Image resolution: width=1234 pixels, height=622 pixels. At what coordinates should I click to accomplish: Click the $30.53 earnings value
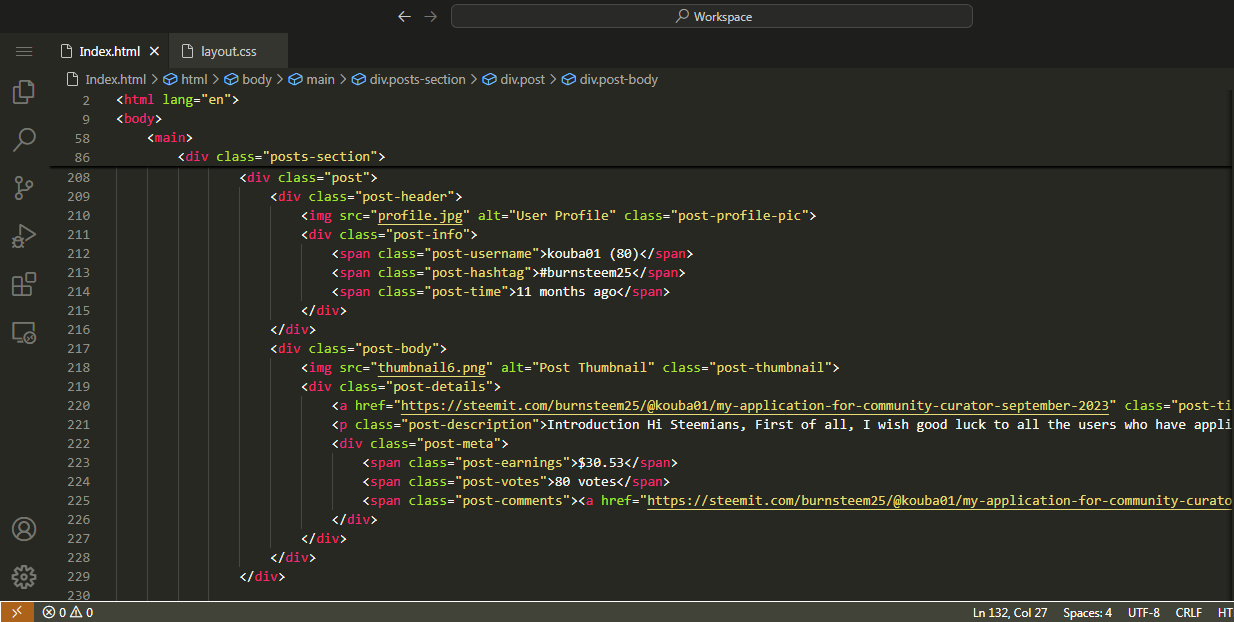[x=602, y=462]
